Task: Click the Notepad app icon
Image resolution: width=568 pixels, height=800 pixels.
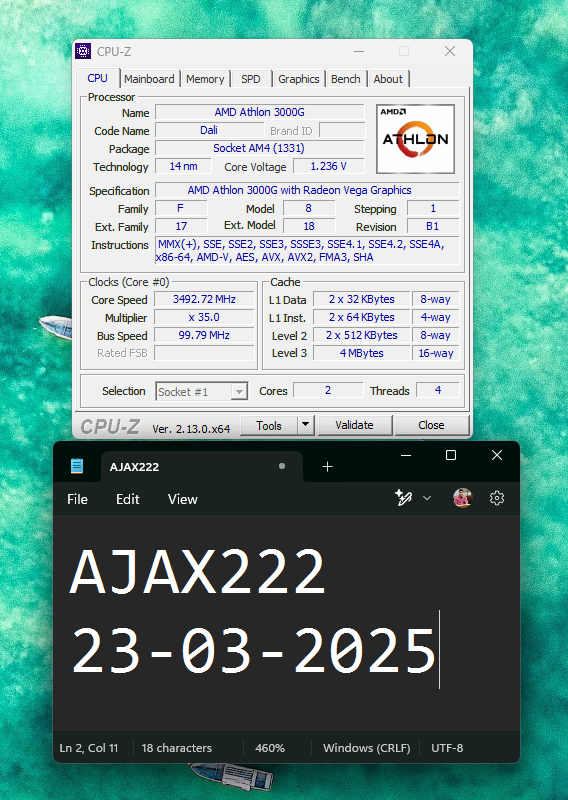Action: (77, 466)
